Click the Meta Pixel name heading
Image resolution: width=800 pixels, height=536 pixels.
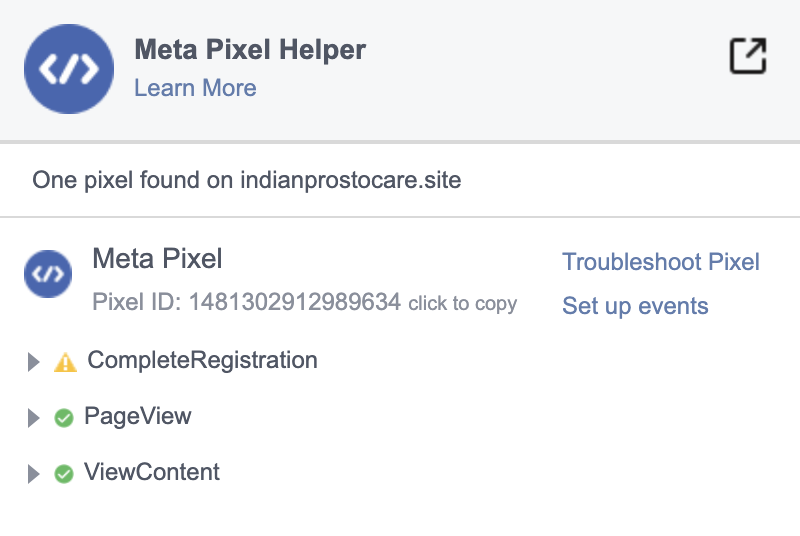(x=157, y=259)
